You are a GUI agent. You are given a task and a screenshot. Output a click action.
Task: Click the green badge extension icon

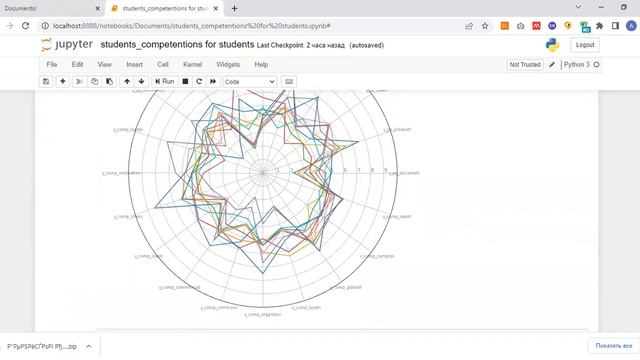(x=585, y=27)
